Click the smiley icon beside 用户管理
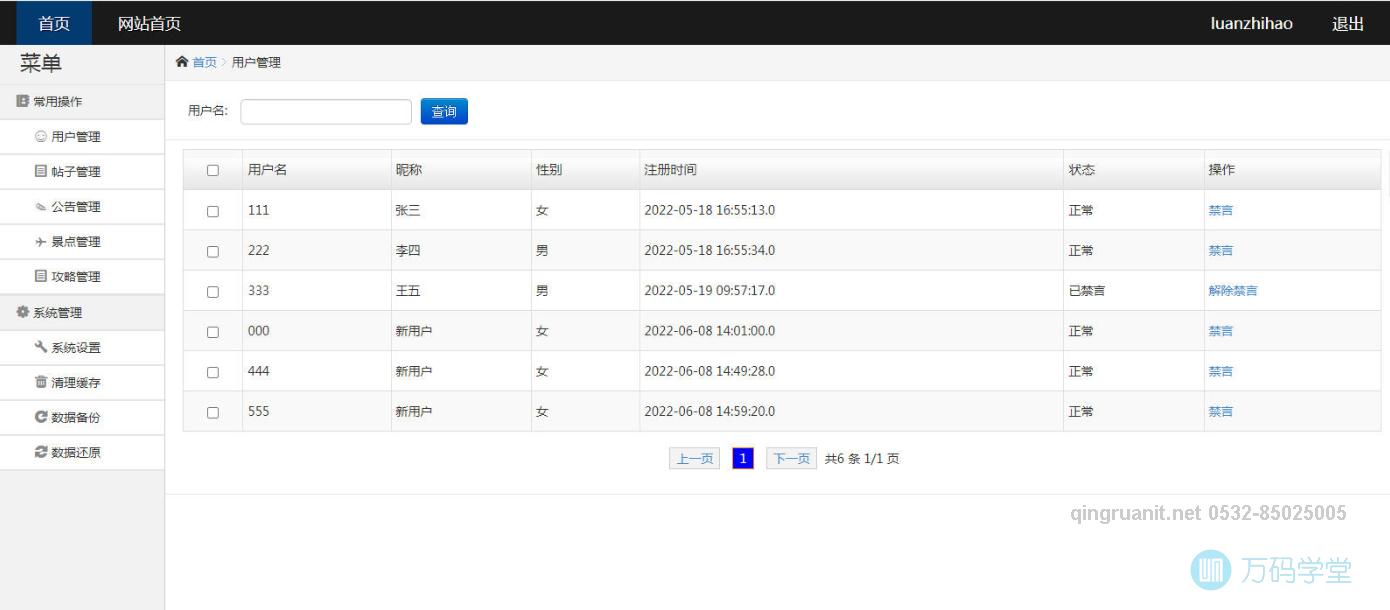Image resolution: width=1390 pixels, height=610 pixels. pyautogui.click(x=41, y=137)
